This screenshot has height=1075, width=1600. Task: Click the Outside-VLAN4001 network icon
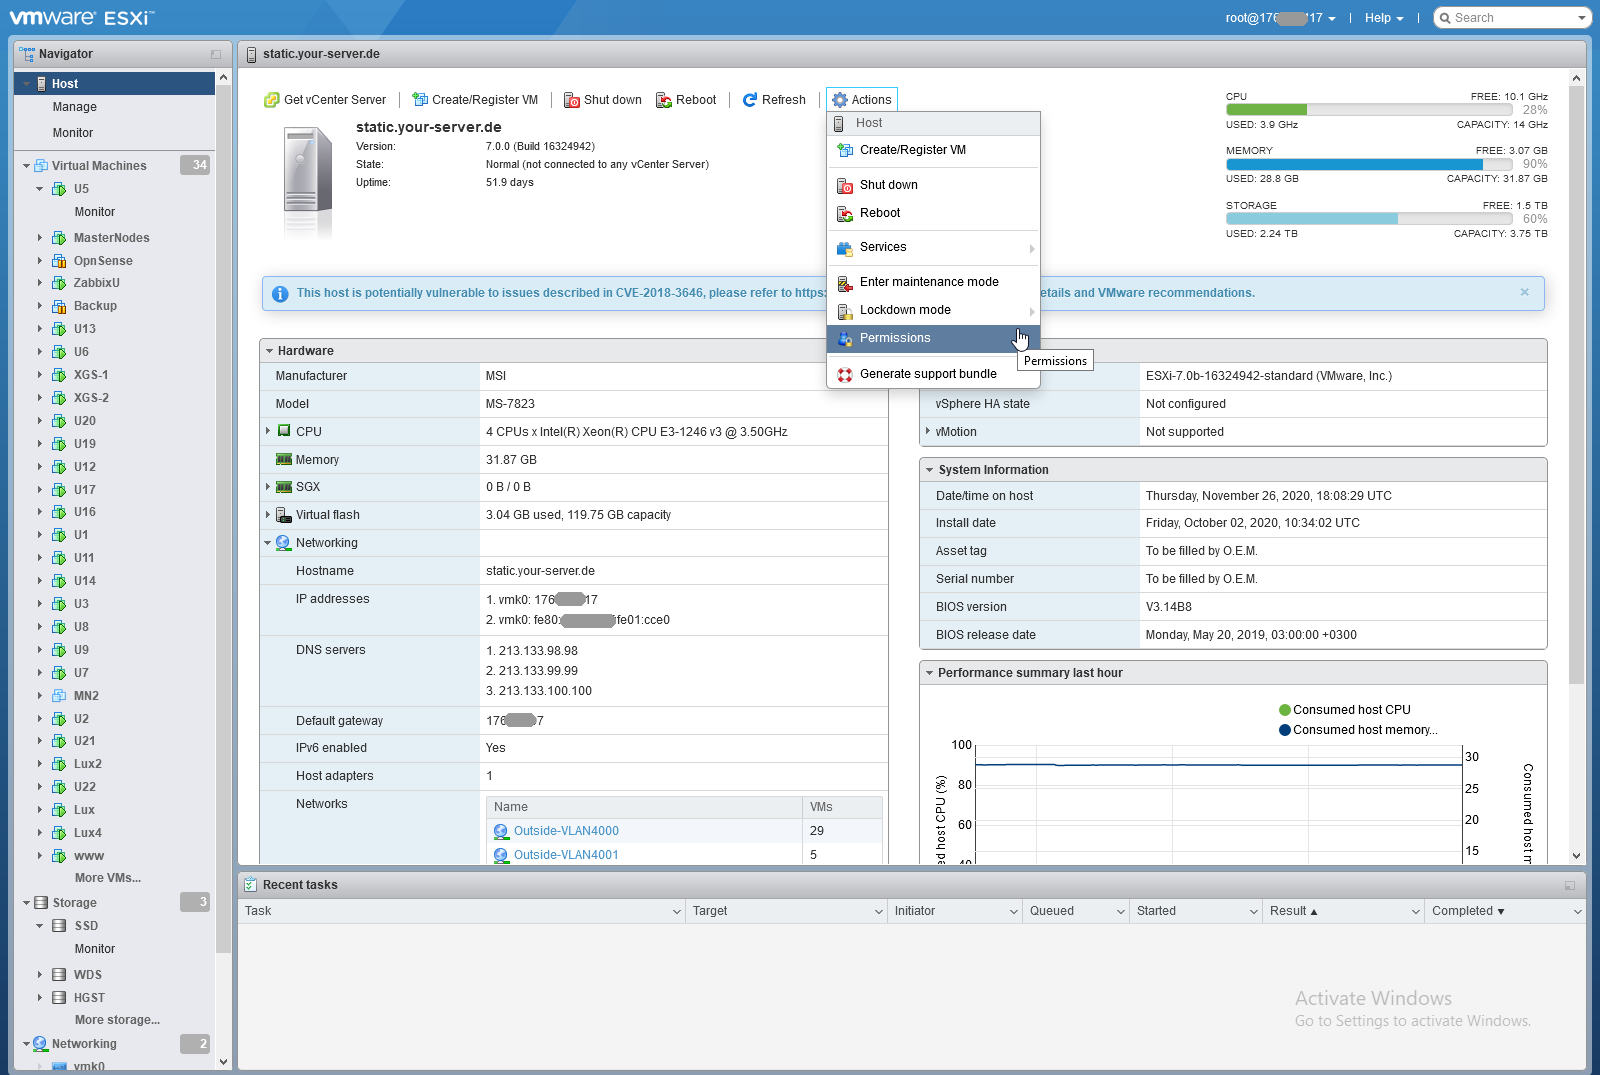pyautogui.click(x=501, y=855)
